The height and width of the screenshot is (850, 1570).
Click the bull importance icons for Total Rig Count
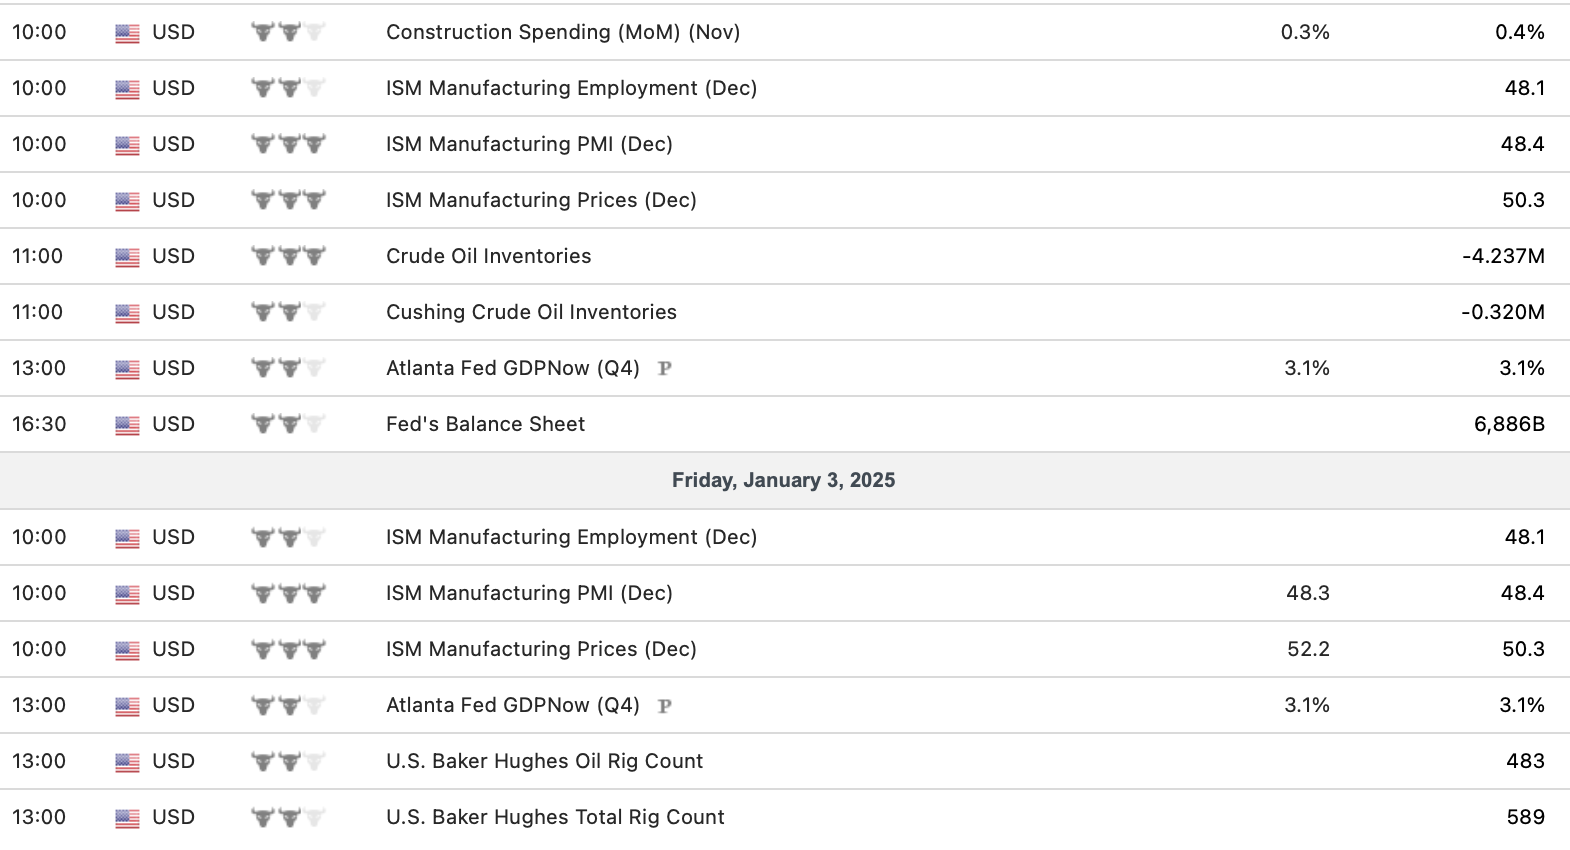pyautogui.click(x=288, y=818)
